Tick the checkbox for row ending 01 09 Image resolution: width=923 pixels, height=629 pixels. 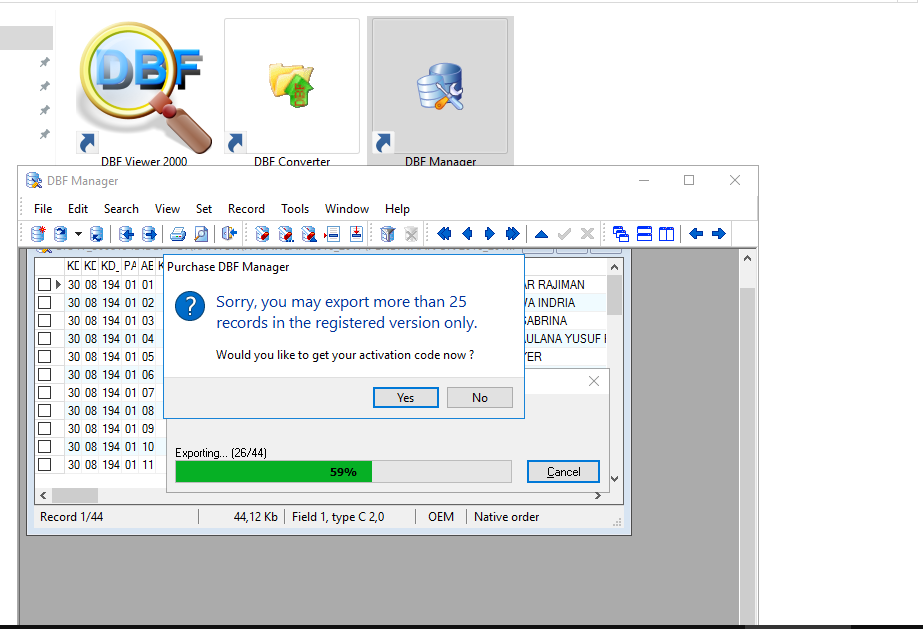tap(45, 429)
